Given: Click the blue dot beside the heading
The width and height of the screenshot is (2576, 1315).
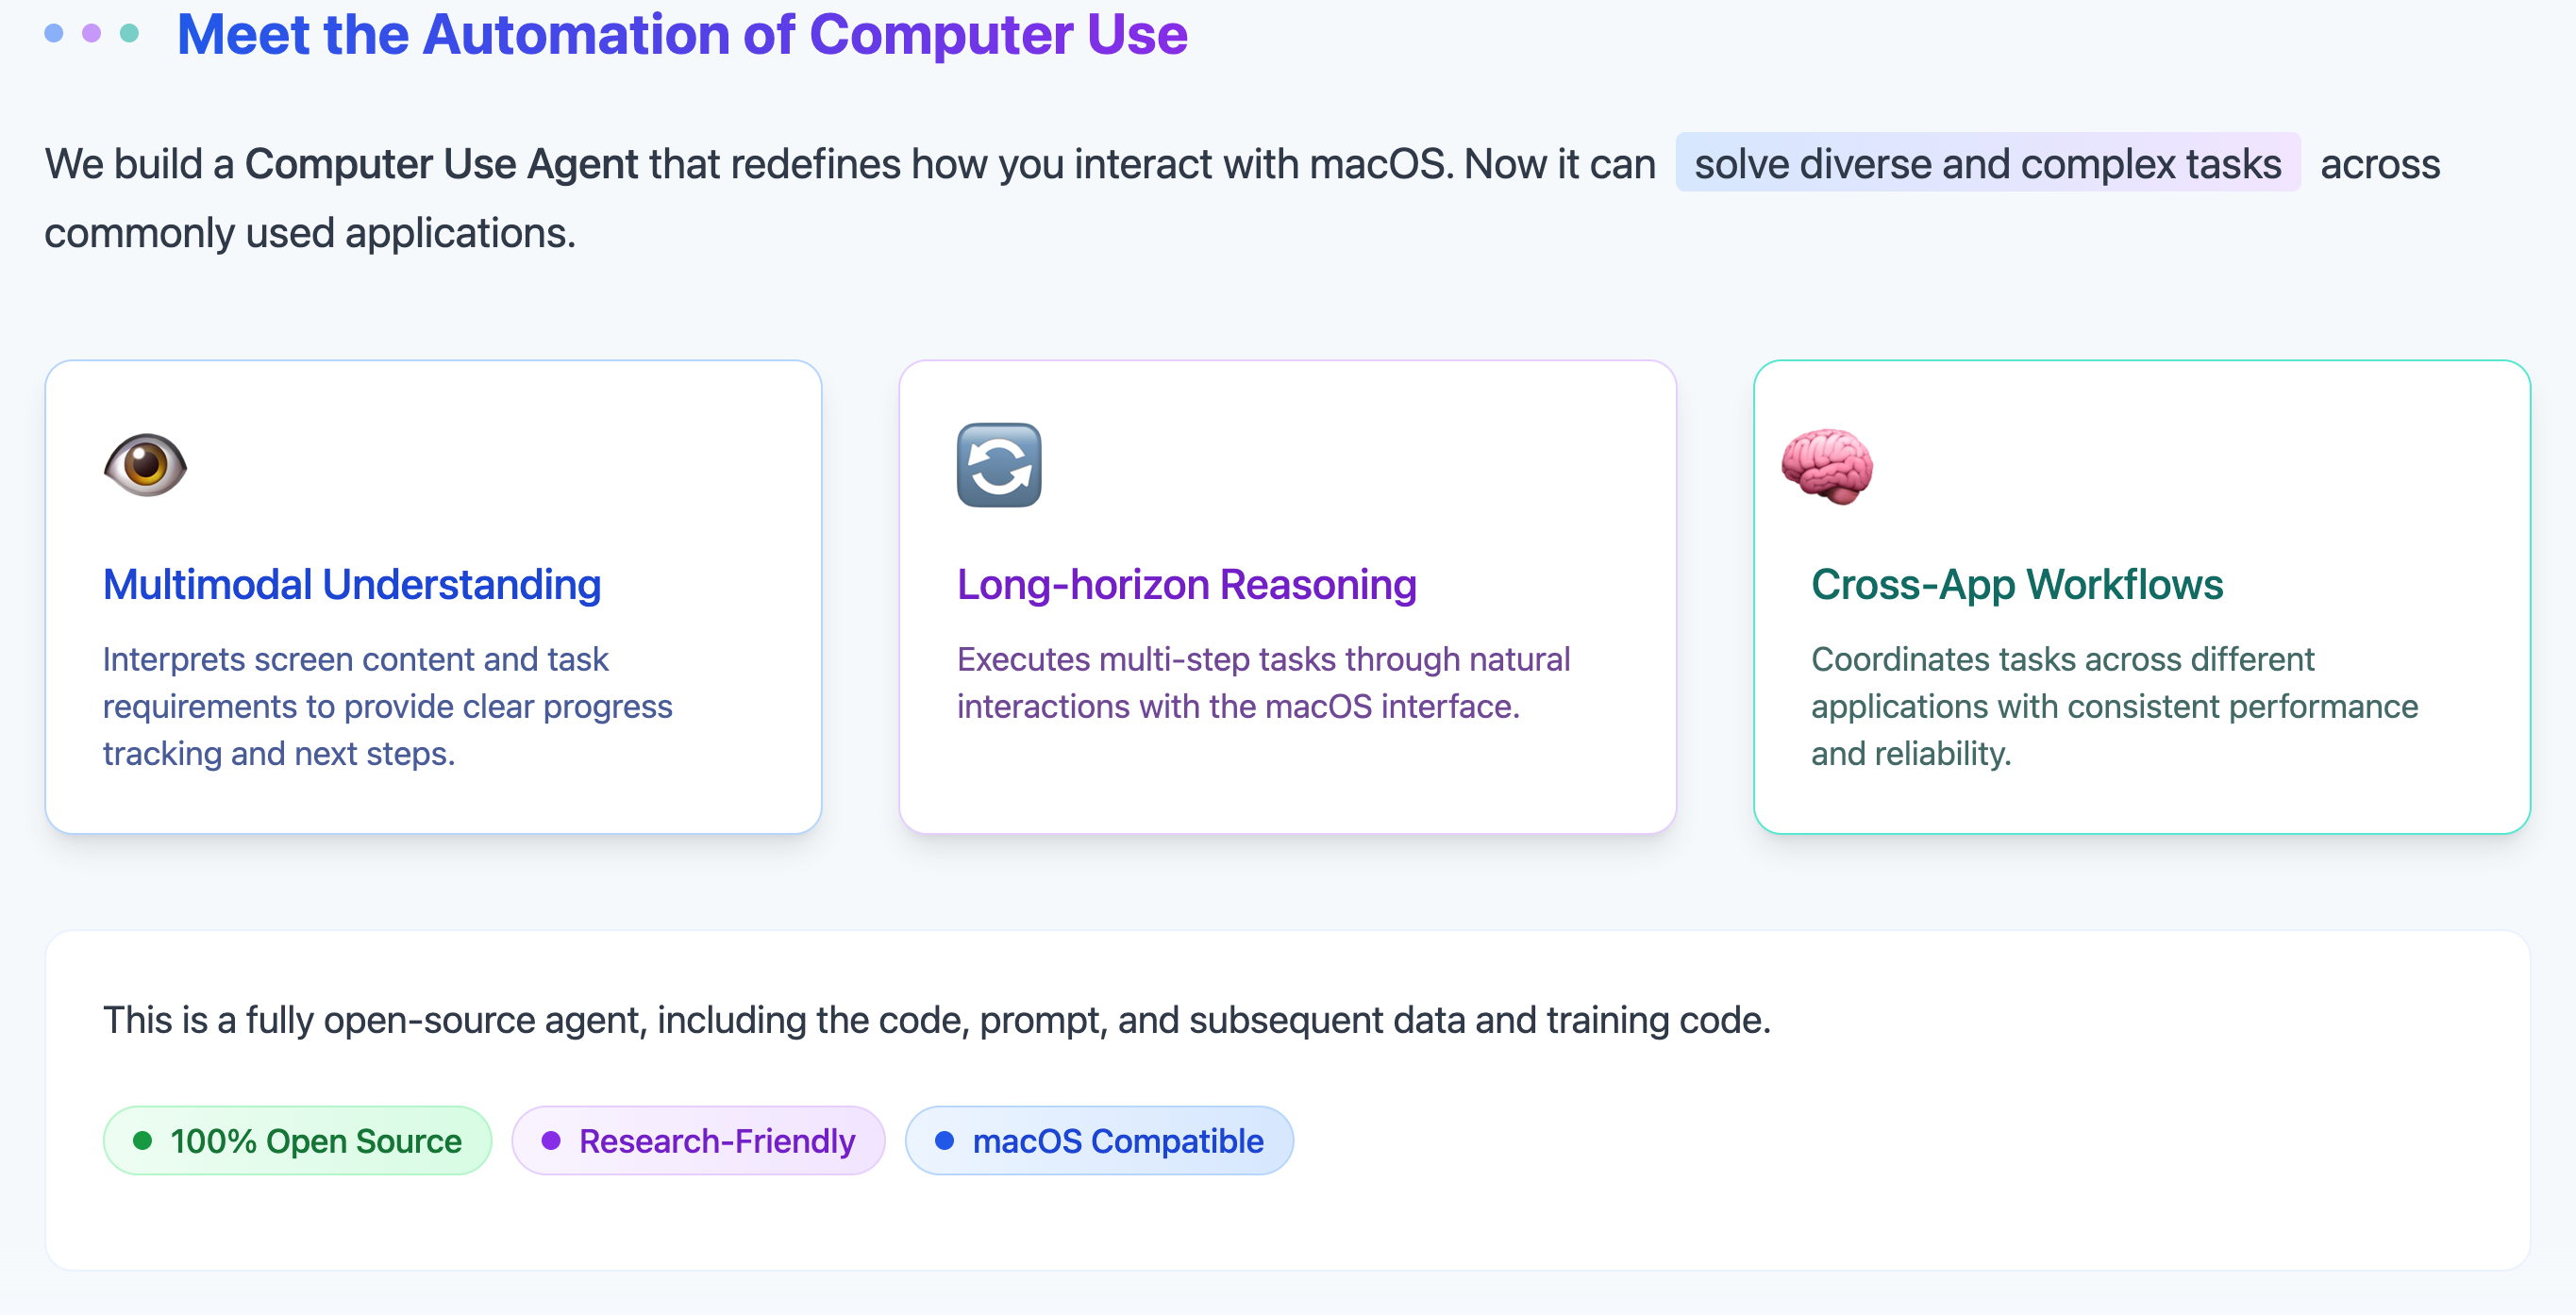Looking at the screenshot, I should 54,33.
